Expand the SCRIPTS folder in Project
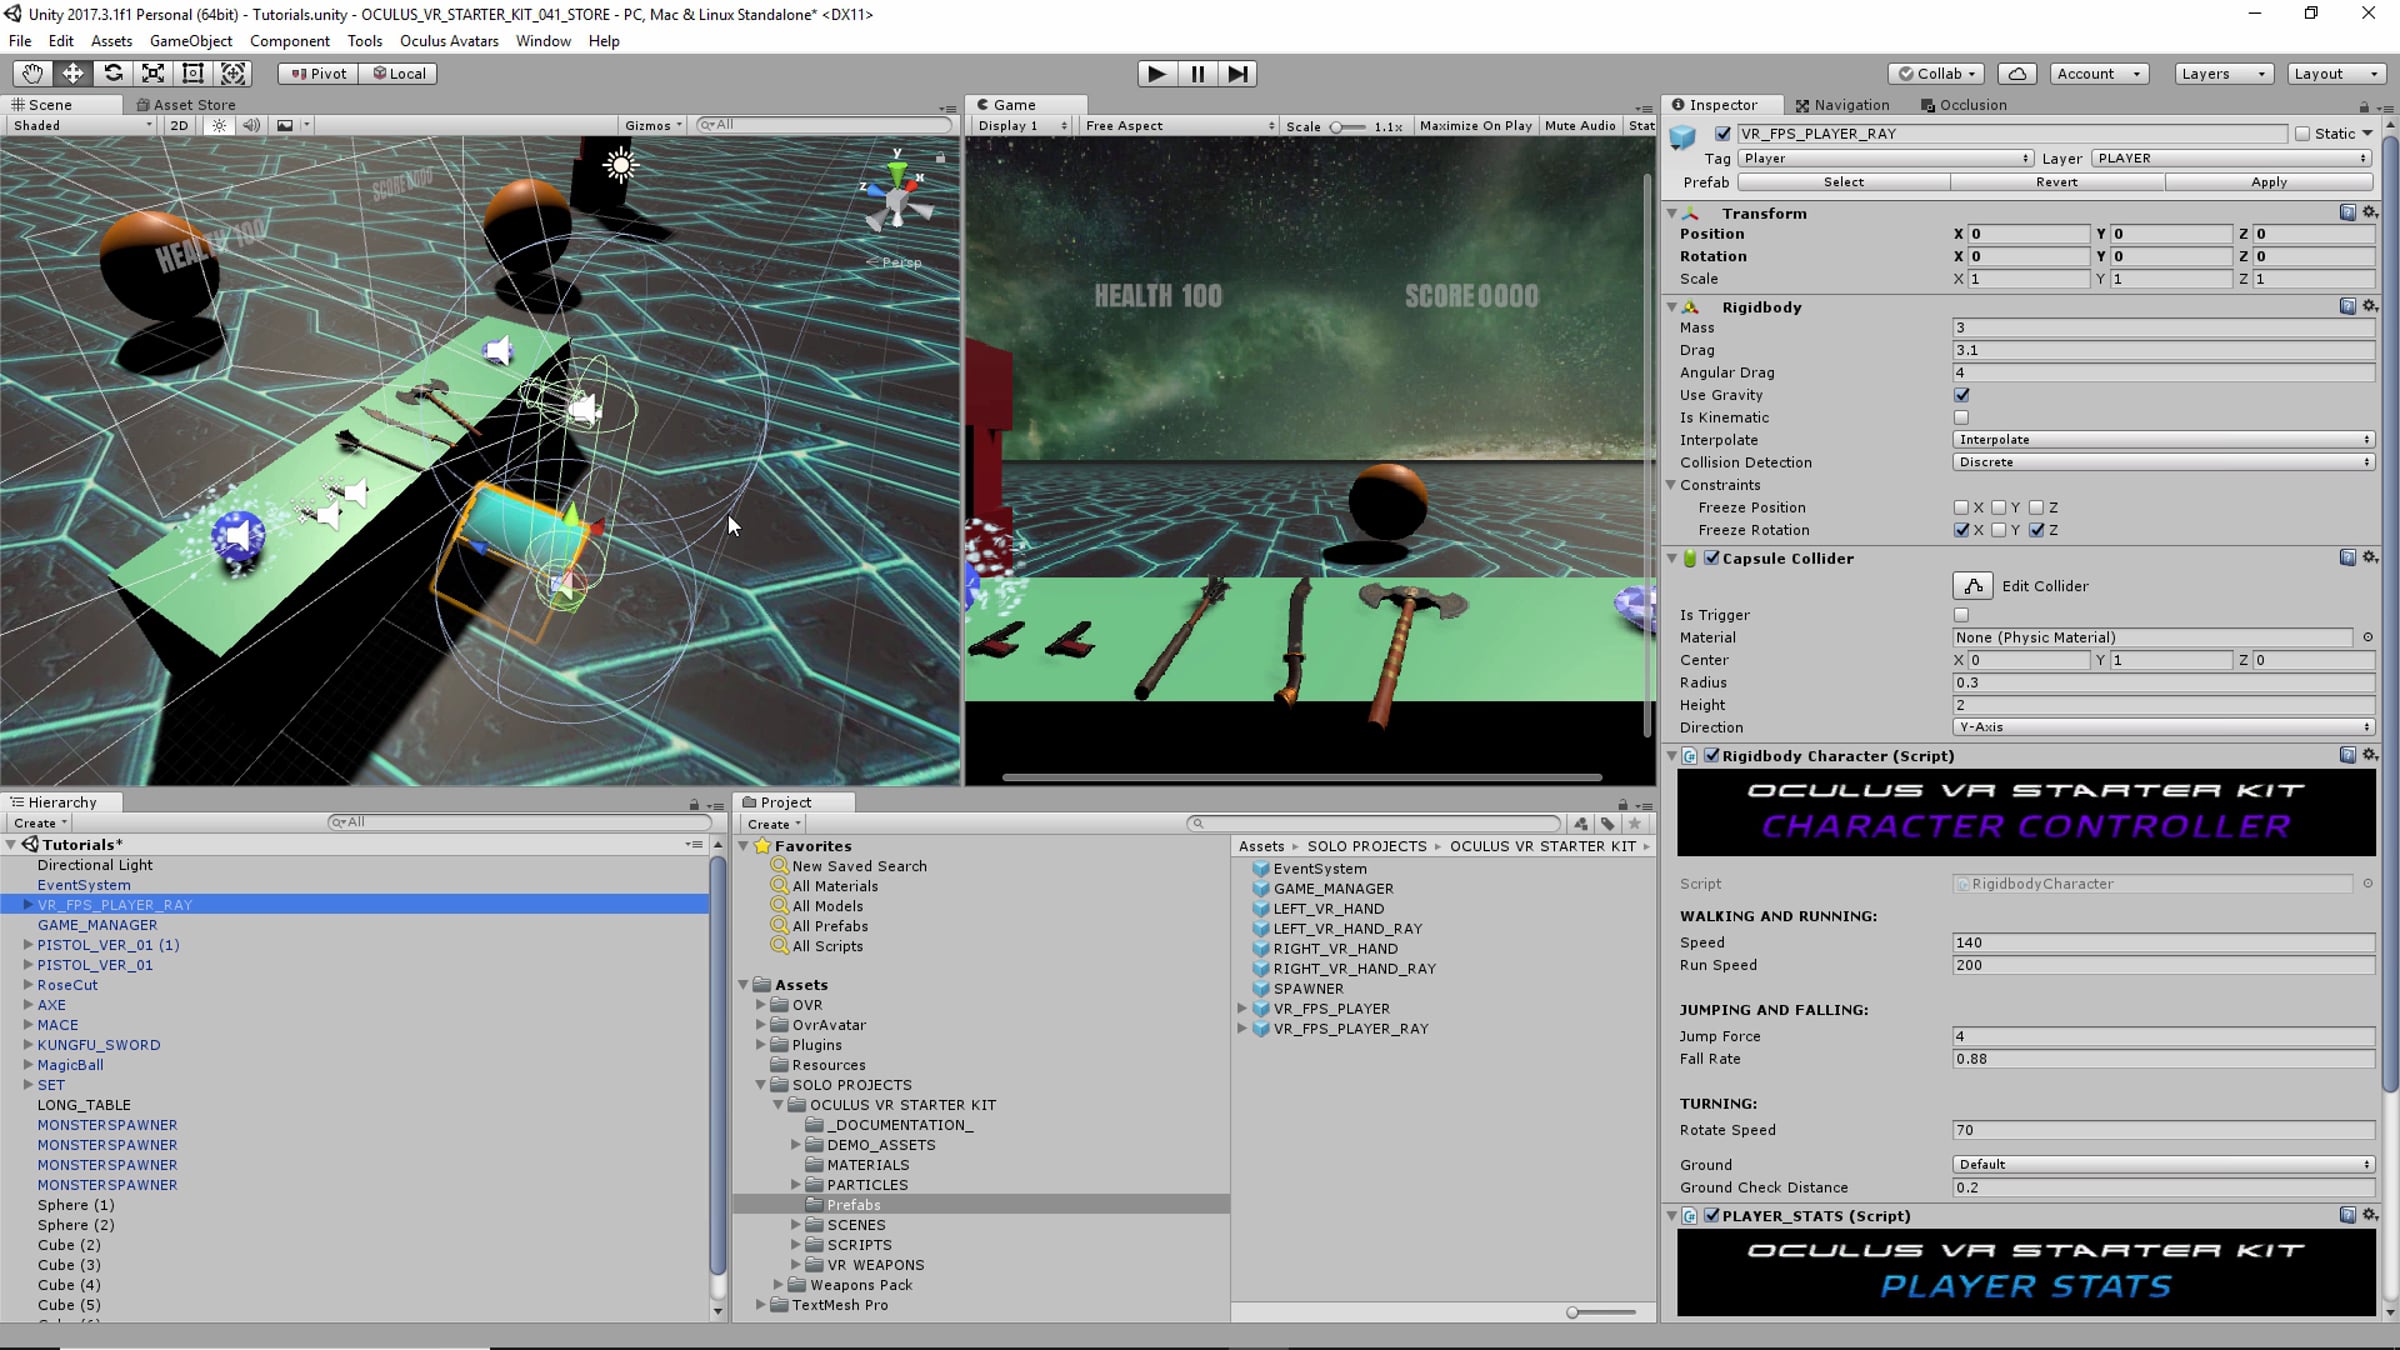Image resolution: width=2400 pixels, height=1350 pixels. [x=796, y=1245]
